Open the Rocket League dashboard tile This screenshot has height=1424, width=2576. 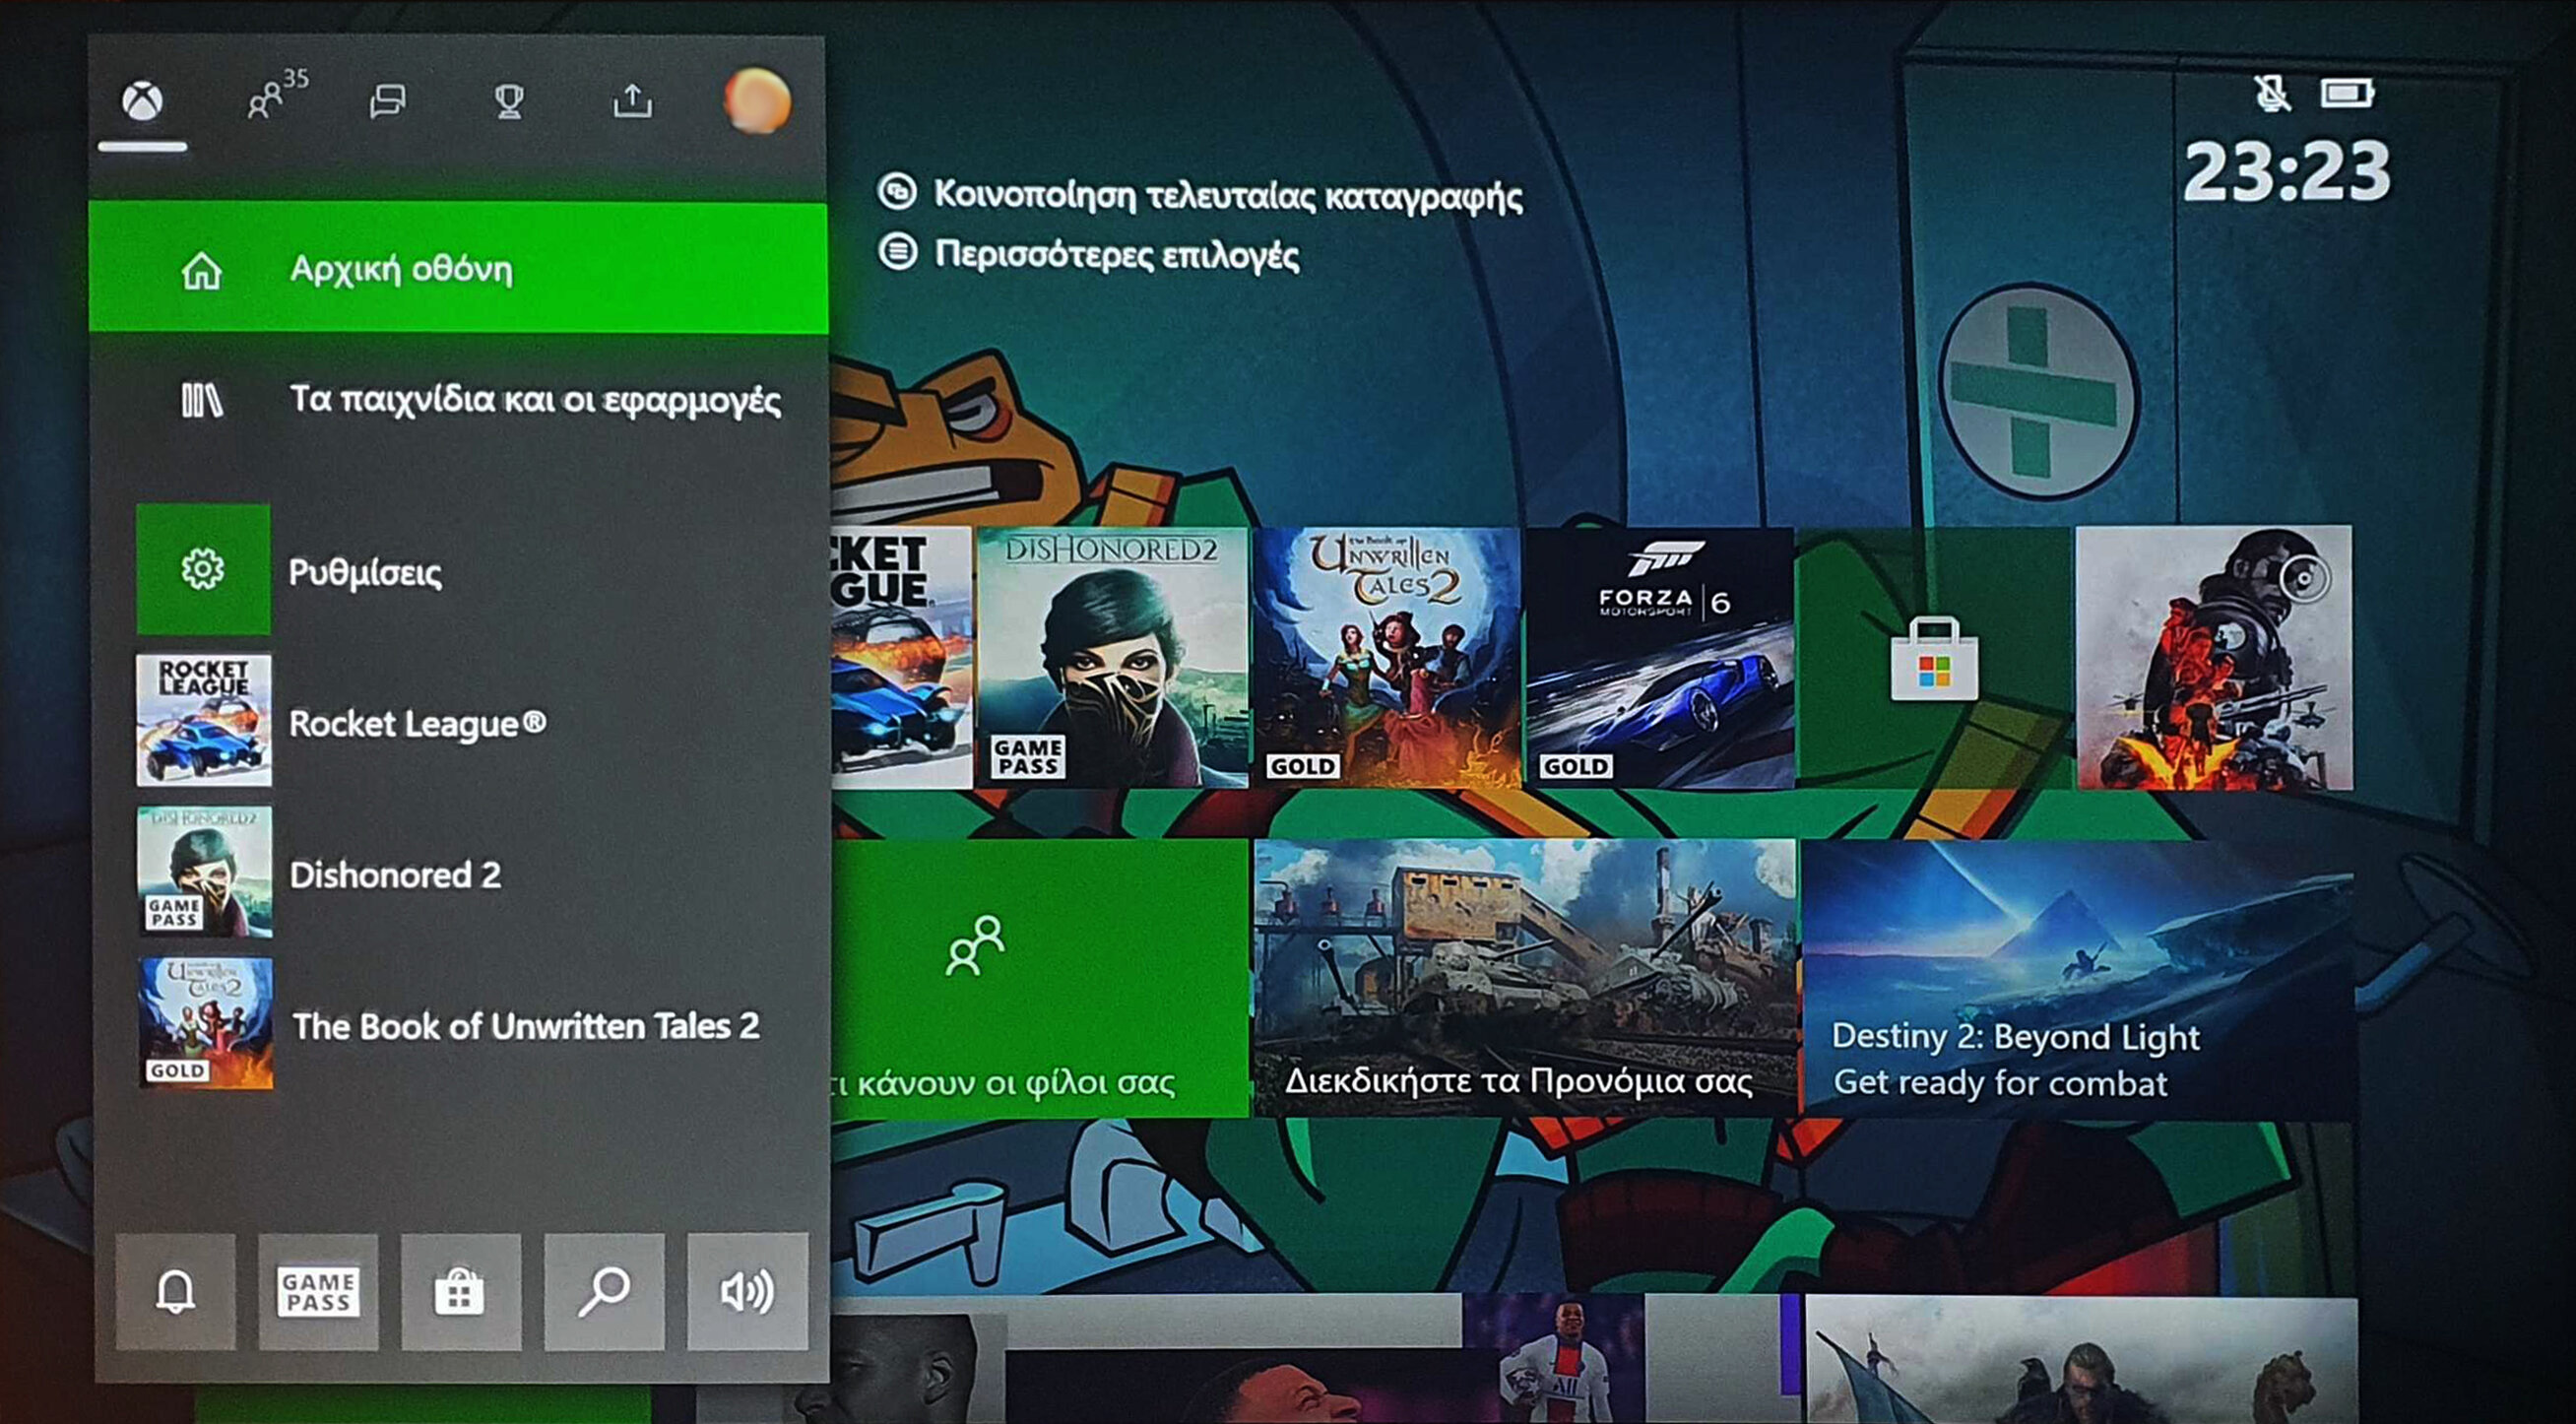(901, 657)
